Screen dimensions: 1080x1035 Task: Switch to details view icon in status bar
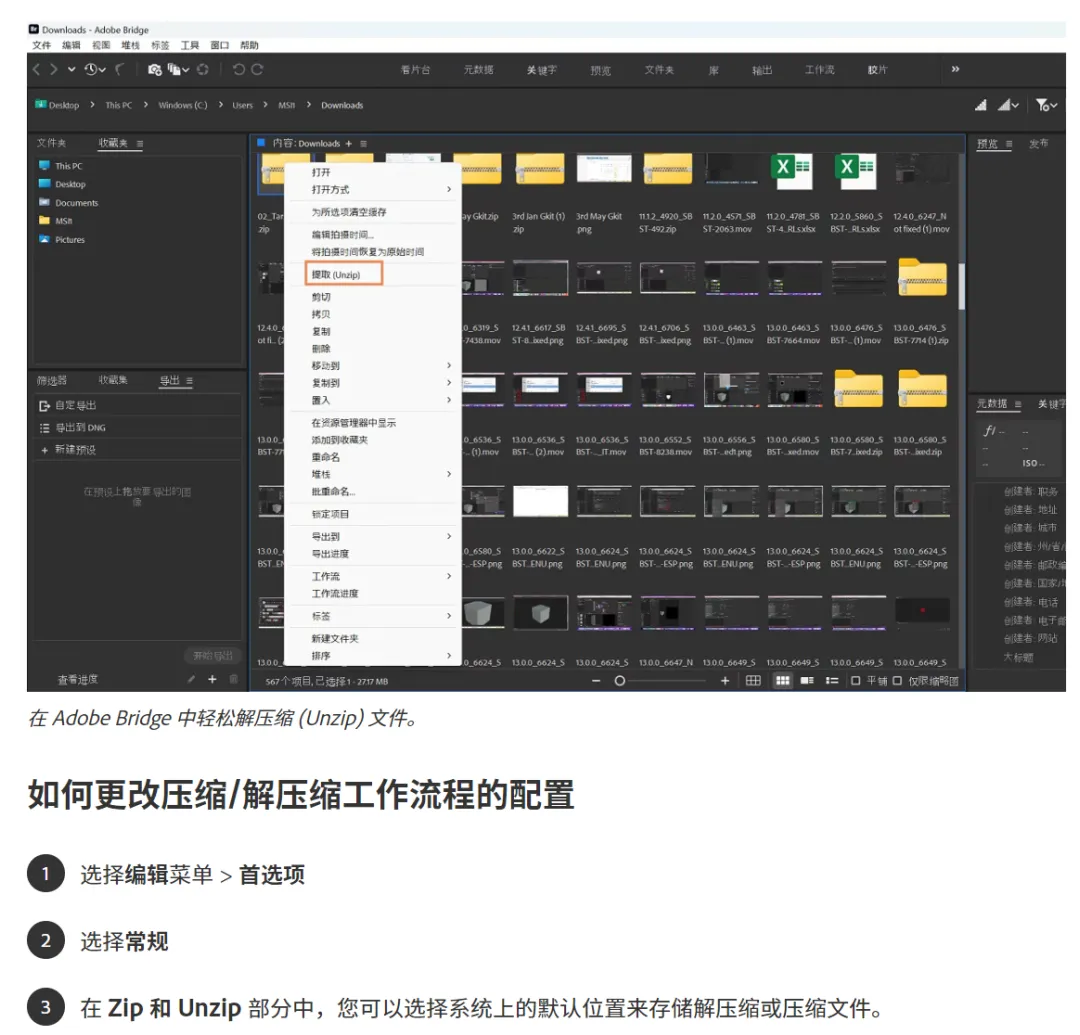coord(807,680)
